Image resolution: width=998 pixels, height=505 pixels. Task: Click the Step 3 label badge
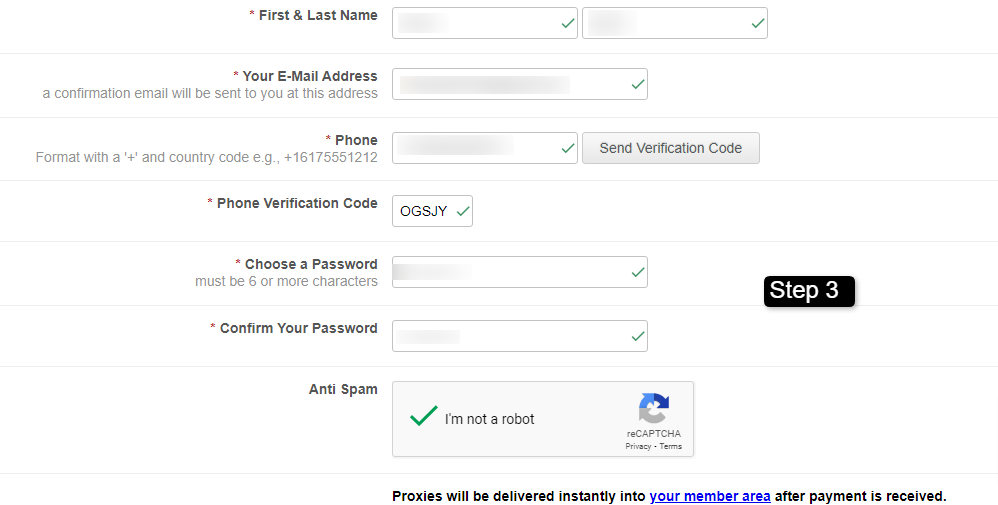808,291
